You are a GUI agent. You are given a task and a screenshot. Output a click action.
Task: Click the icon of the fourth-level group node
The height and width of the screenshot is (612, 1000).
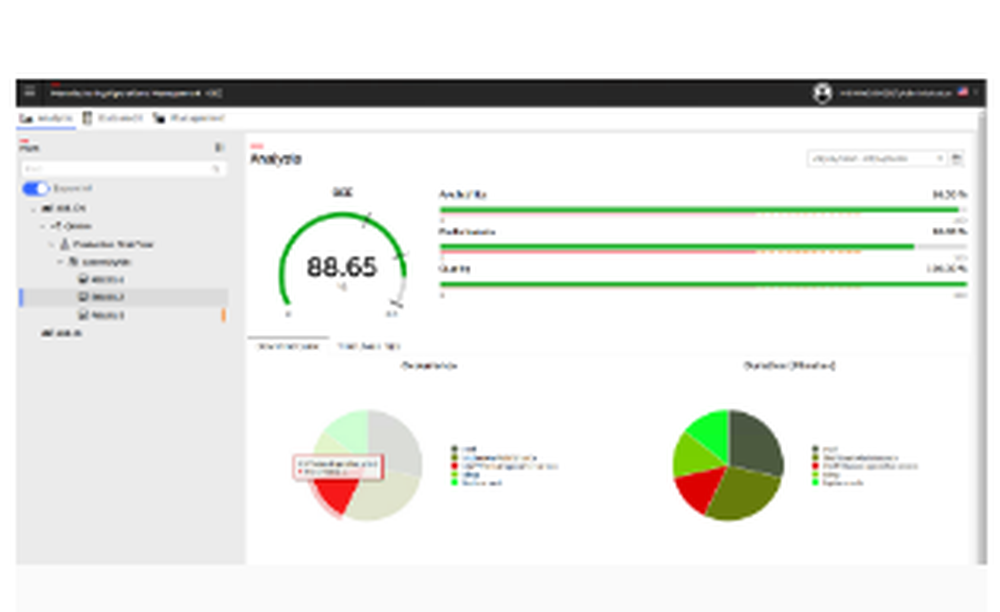point(73,261)
